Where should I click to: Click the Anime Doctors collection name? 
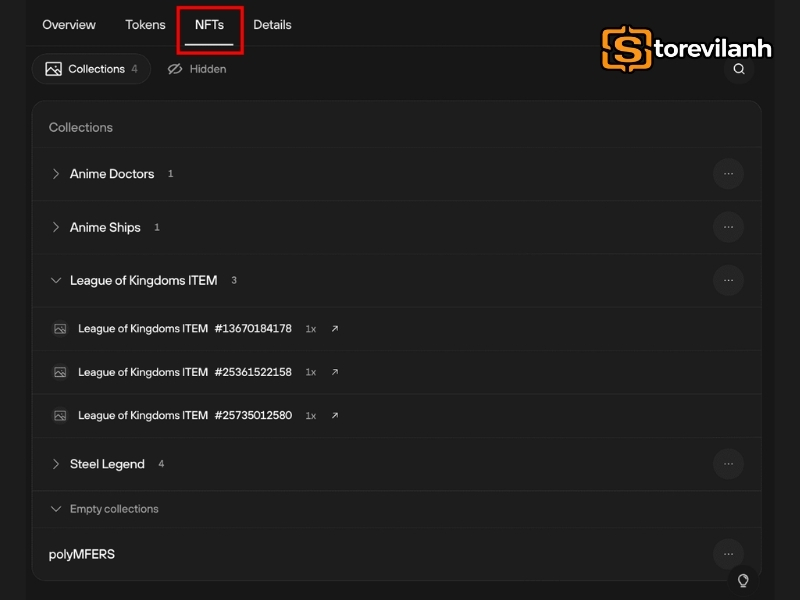tap(112, 174)
